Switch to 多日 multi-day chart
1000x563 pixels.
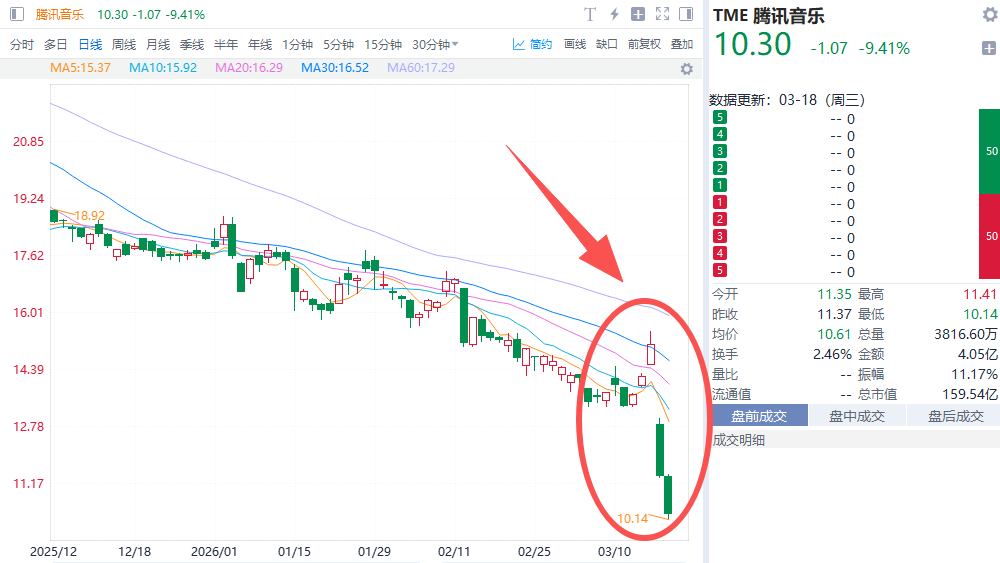point(55,45)
